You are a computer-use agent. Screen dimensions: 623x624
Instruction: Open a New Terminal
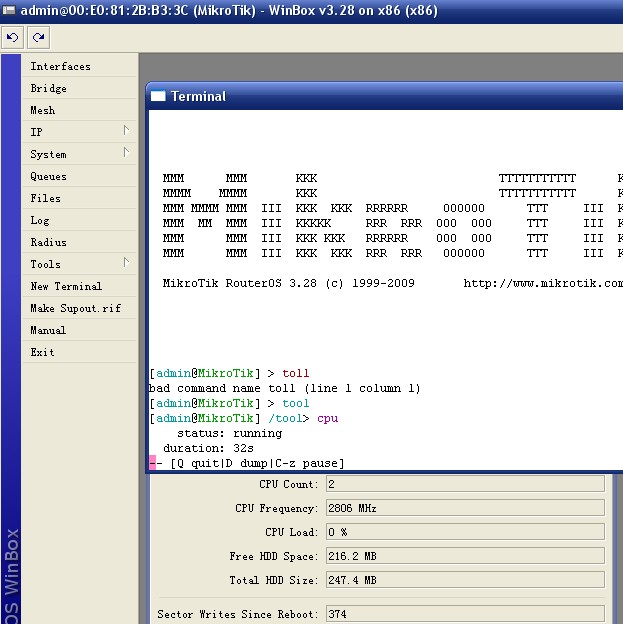(80, 286)
